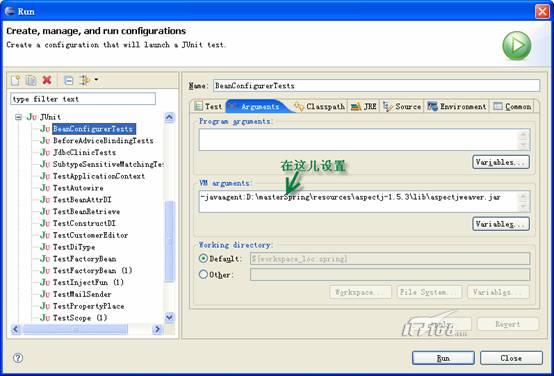Screen dimensions: 554x376
Task: Click the Duplicate configuration icon
Action: pyautogui.click(x=31, y=80)
